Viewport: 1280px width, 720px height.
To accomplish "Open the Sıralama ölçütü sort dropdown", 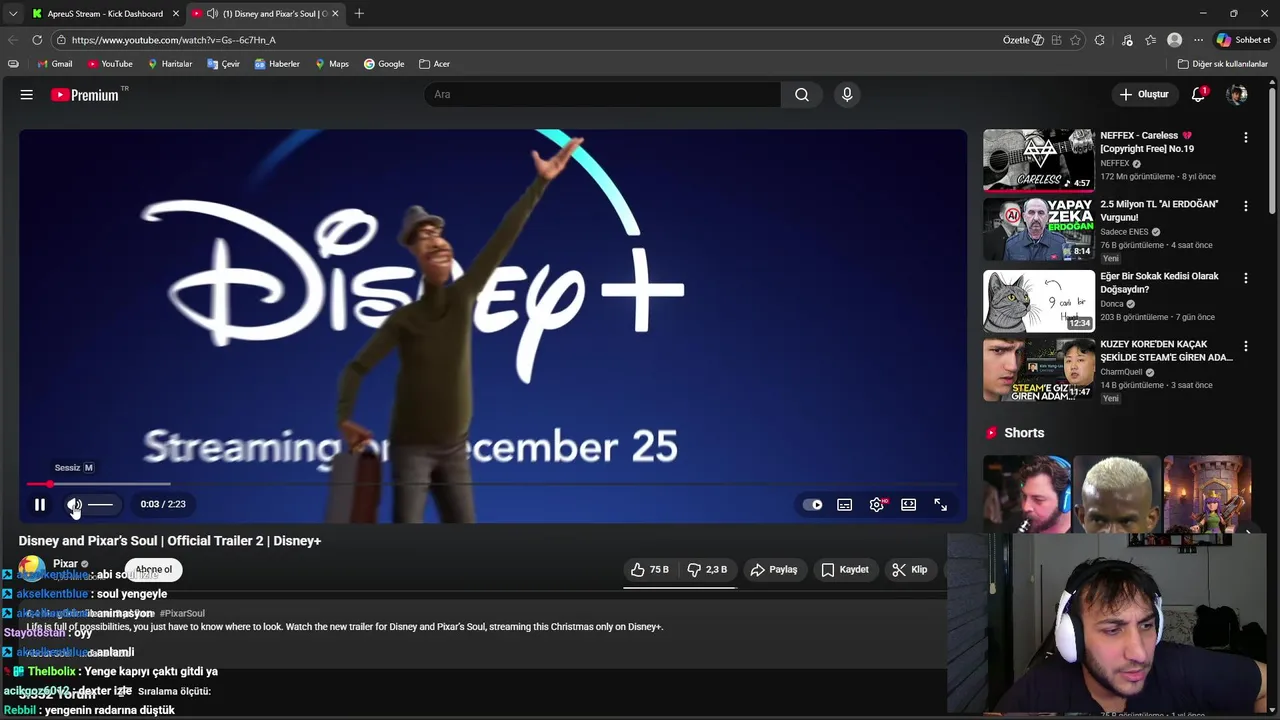I will 163,692.
